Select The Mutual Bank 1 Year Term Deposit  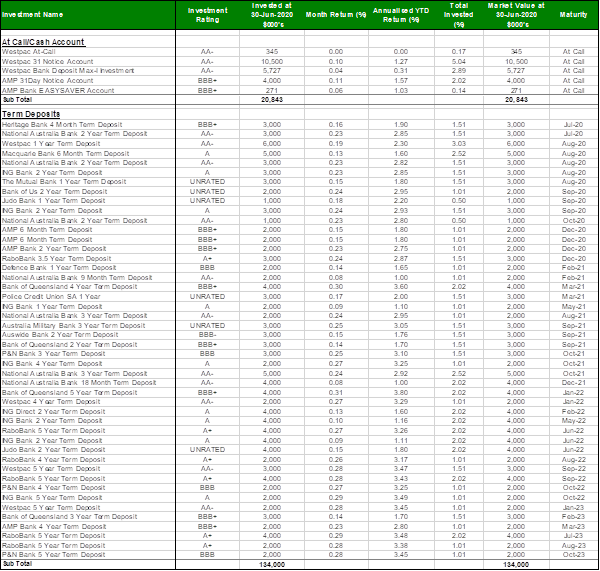pos(62,180)
